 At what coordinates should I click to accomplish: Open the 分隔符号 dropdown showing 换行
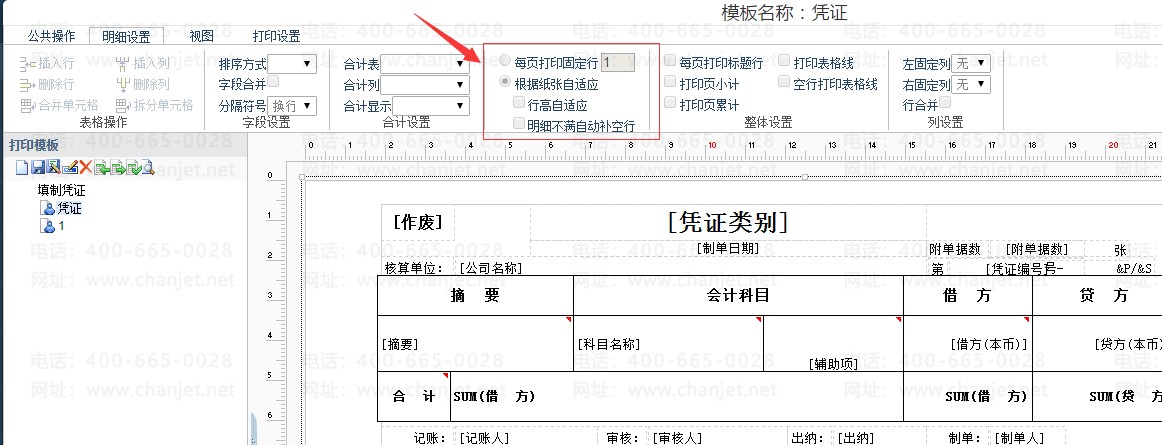pos(292,106)
